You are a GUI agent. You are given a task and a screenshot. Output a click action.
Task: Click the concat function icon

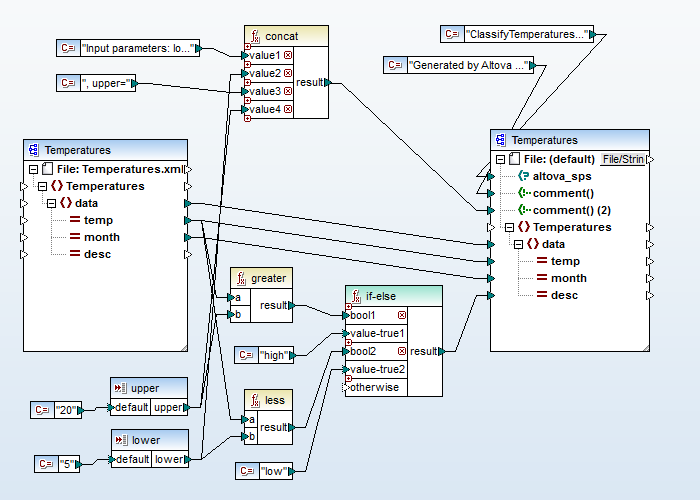click(x=254, y=36)
